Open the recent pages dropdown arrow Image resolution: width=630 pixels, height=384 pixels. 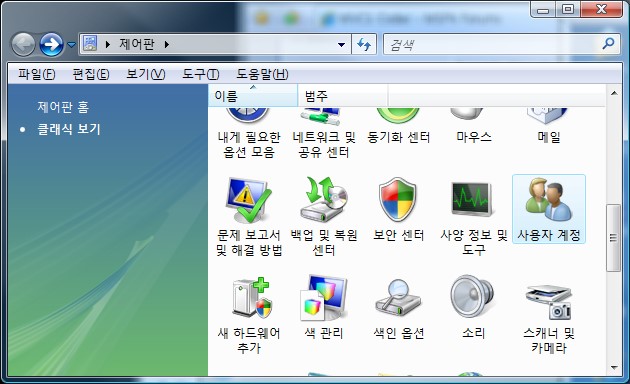click(x=71, y=45)
